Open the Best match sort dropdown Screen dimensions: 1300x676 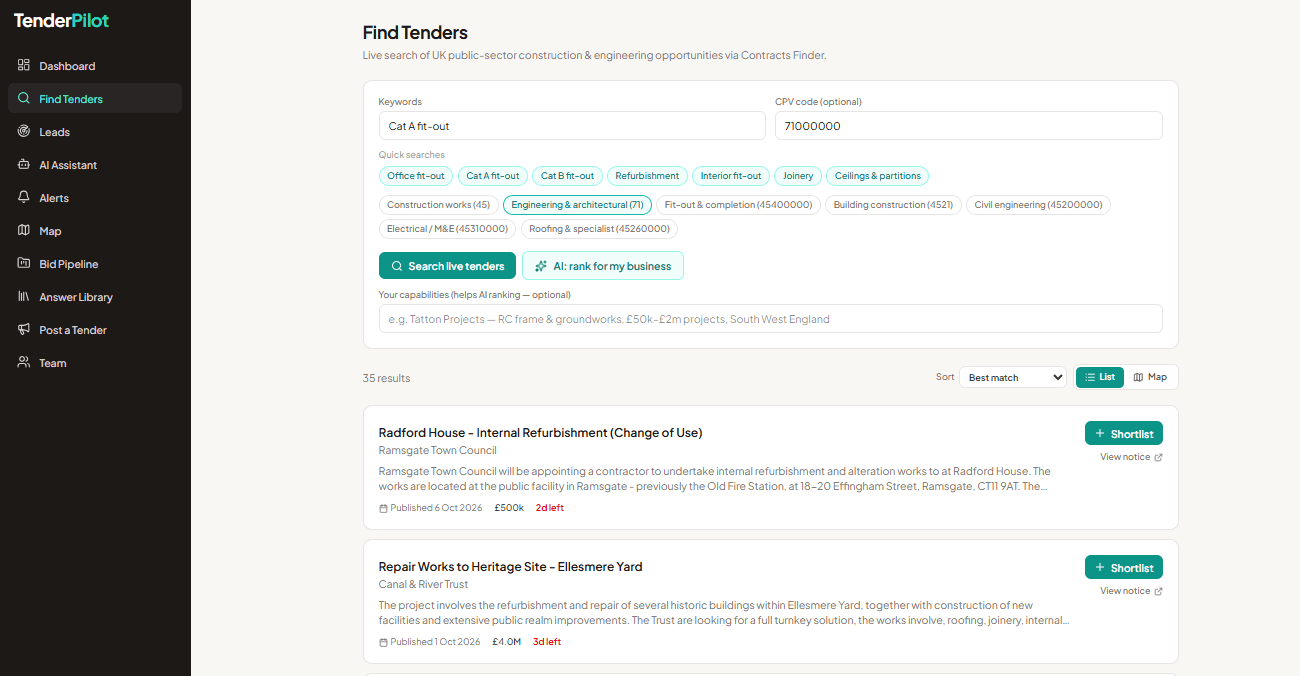1013,377
